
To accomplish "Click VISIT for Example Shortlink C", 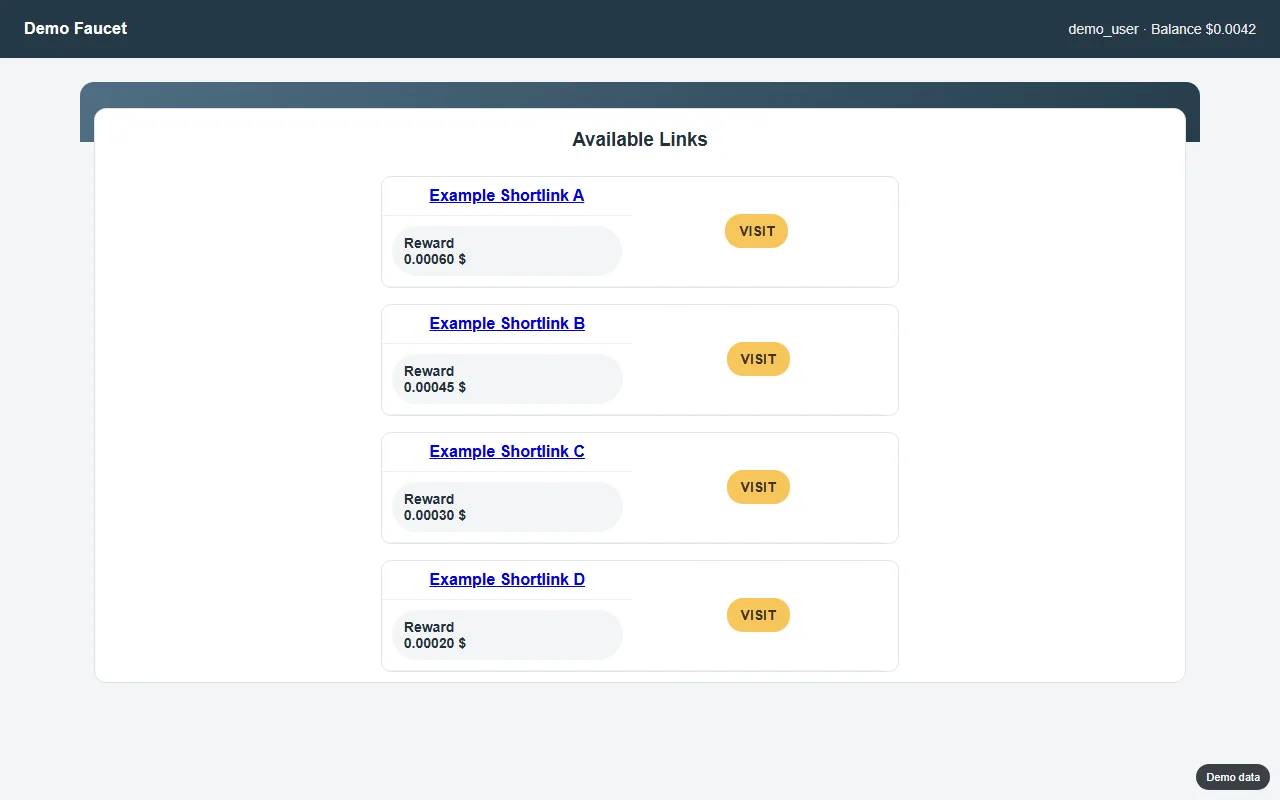I will pos(758,487).
